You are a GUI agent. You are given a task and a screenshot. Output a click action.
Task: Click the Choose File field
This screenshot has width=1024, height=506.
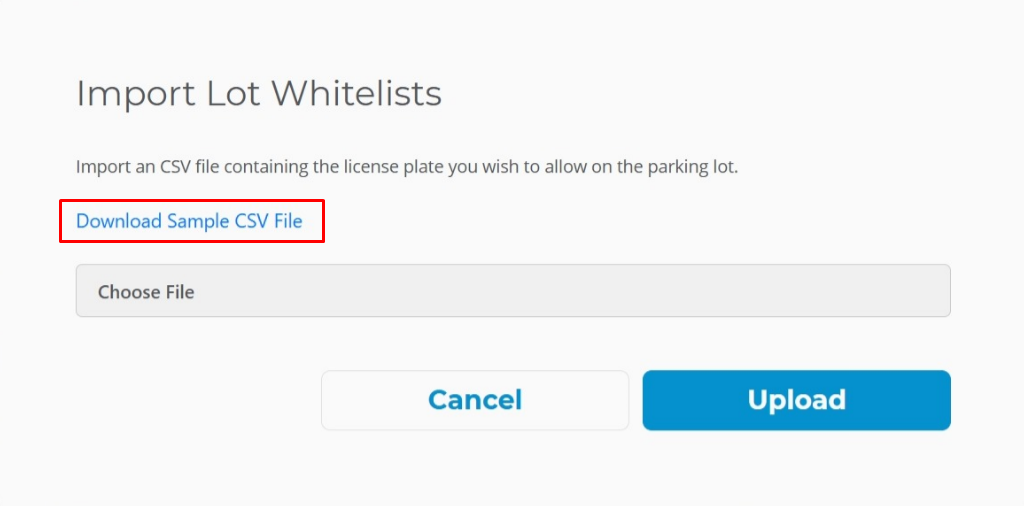click(x=512, y=291)
